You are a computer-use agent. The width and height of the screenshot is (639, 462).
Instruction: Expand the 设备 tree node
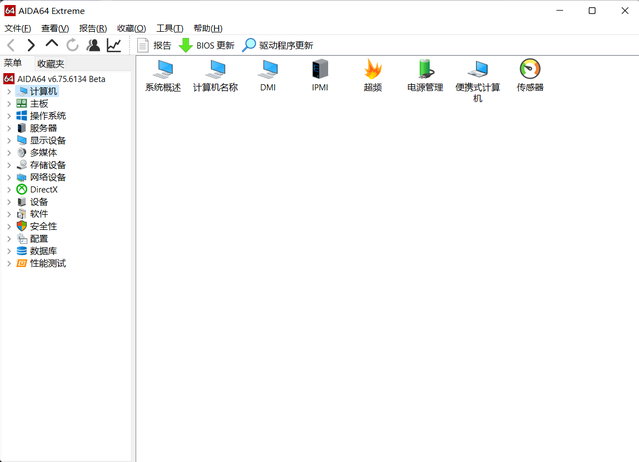pyautogui.click(x=9, y=202)
